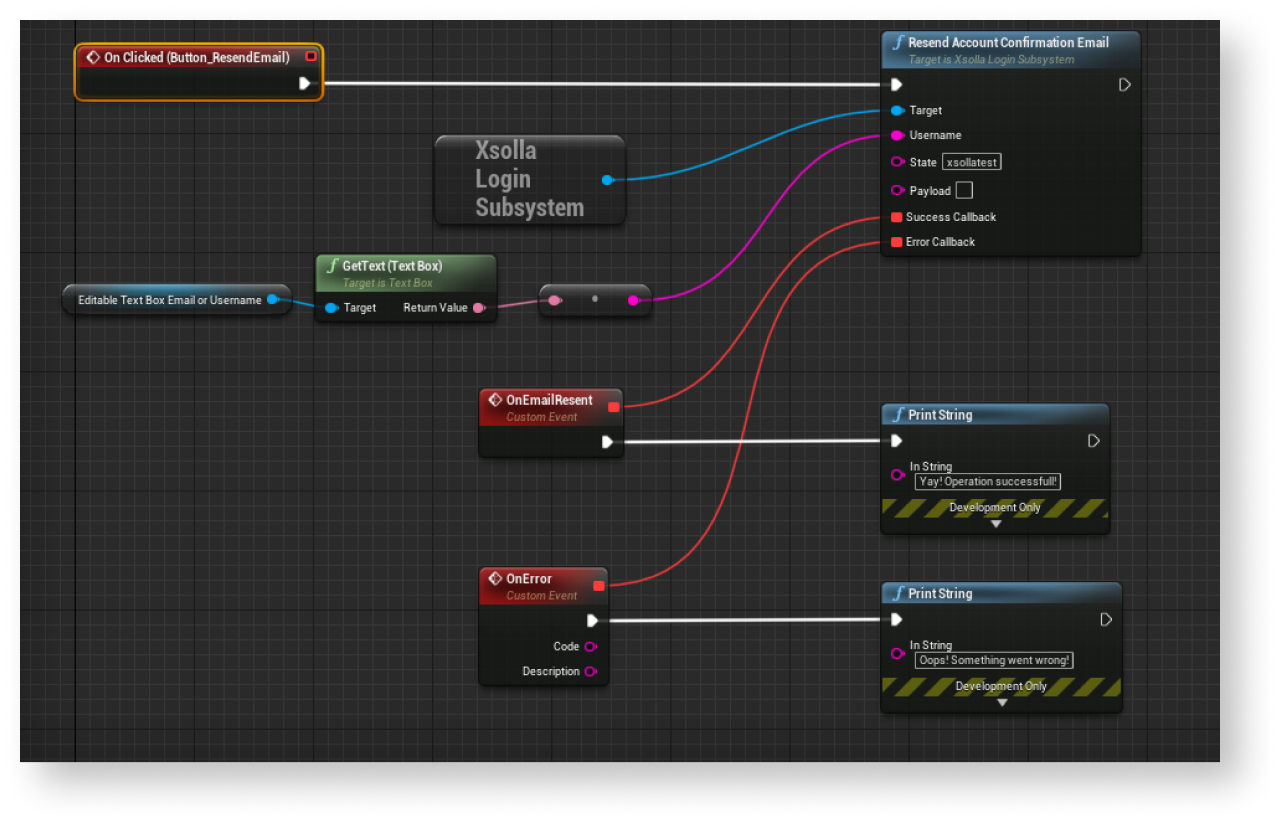This screenshot has height=823, width=1280.
Task: Click the 'Yay! Operation successful!' string field
Action: point(987,482)
